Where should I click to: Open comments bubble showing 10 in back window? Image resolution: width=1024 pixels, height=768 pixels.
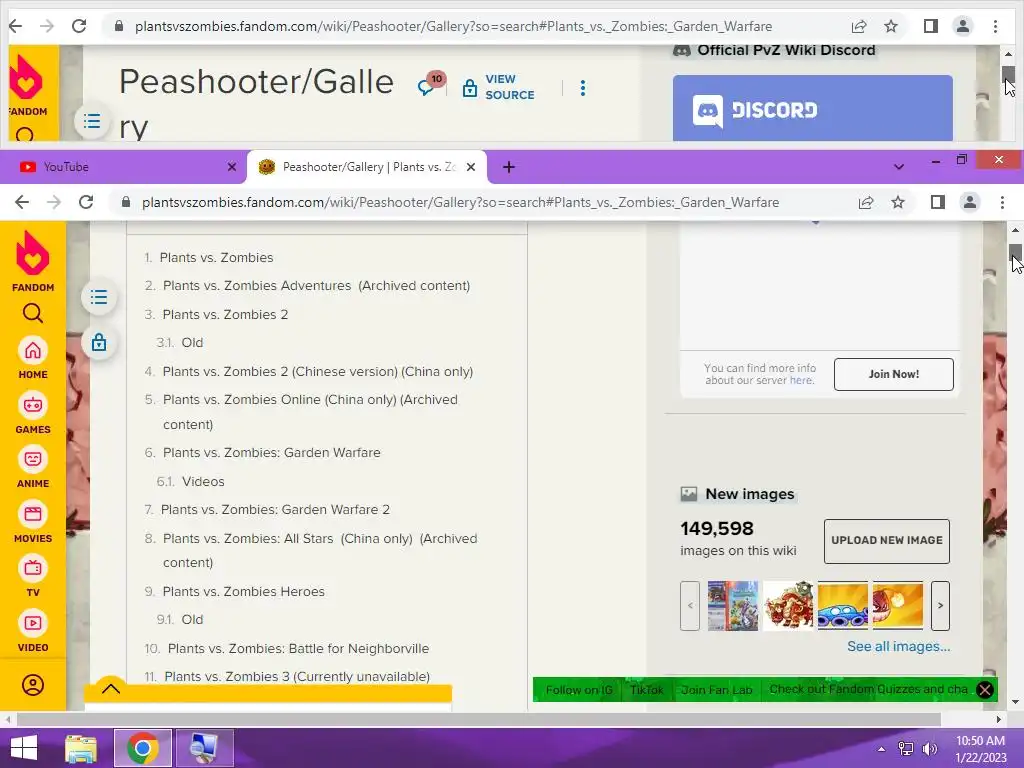431,84
